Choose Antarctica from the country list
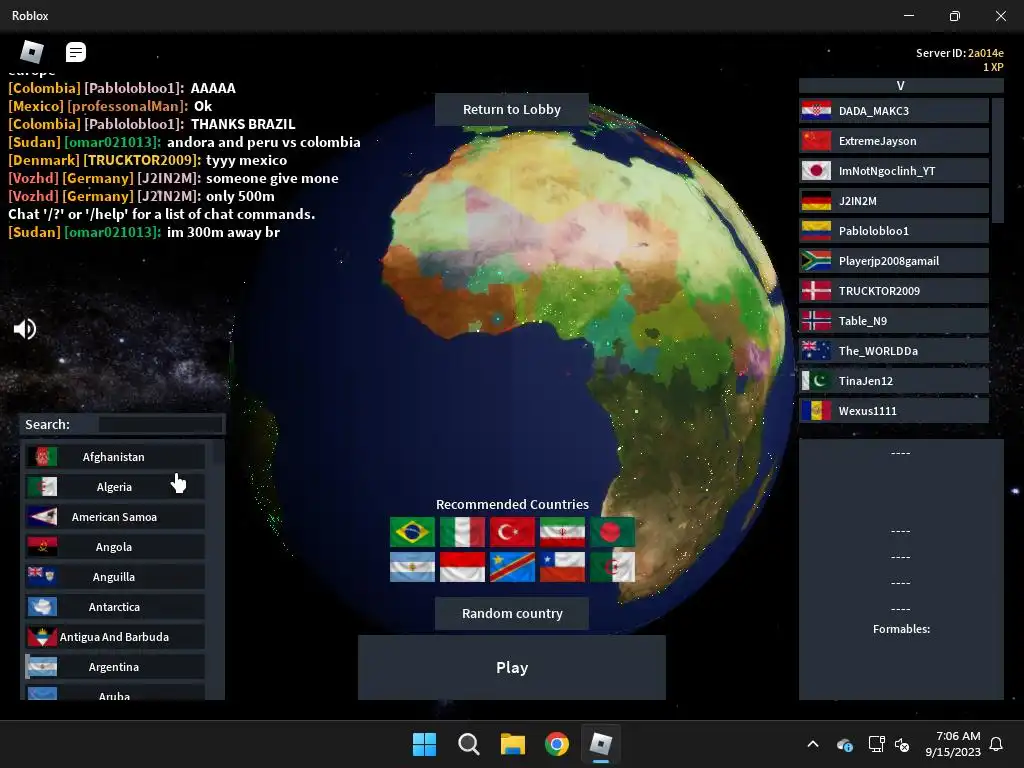Screen dimensions: 1024x768 115,607
